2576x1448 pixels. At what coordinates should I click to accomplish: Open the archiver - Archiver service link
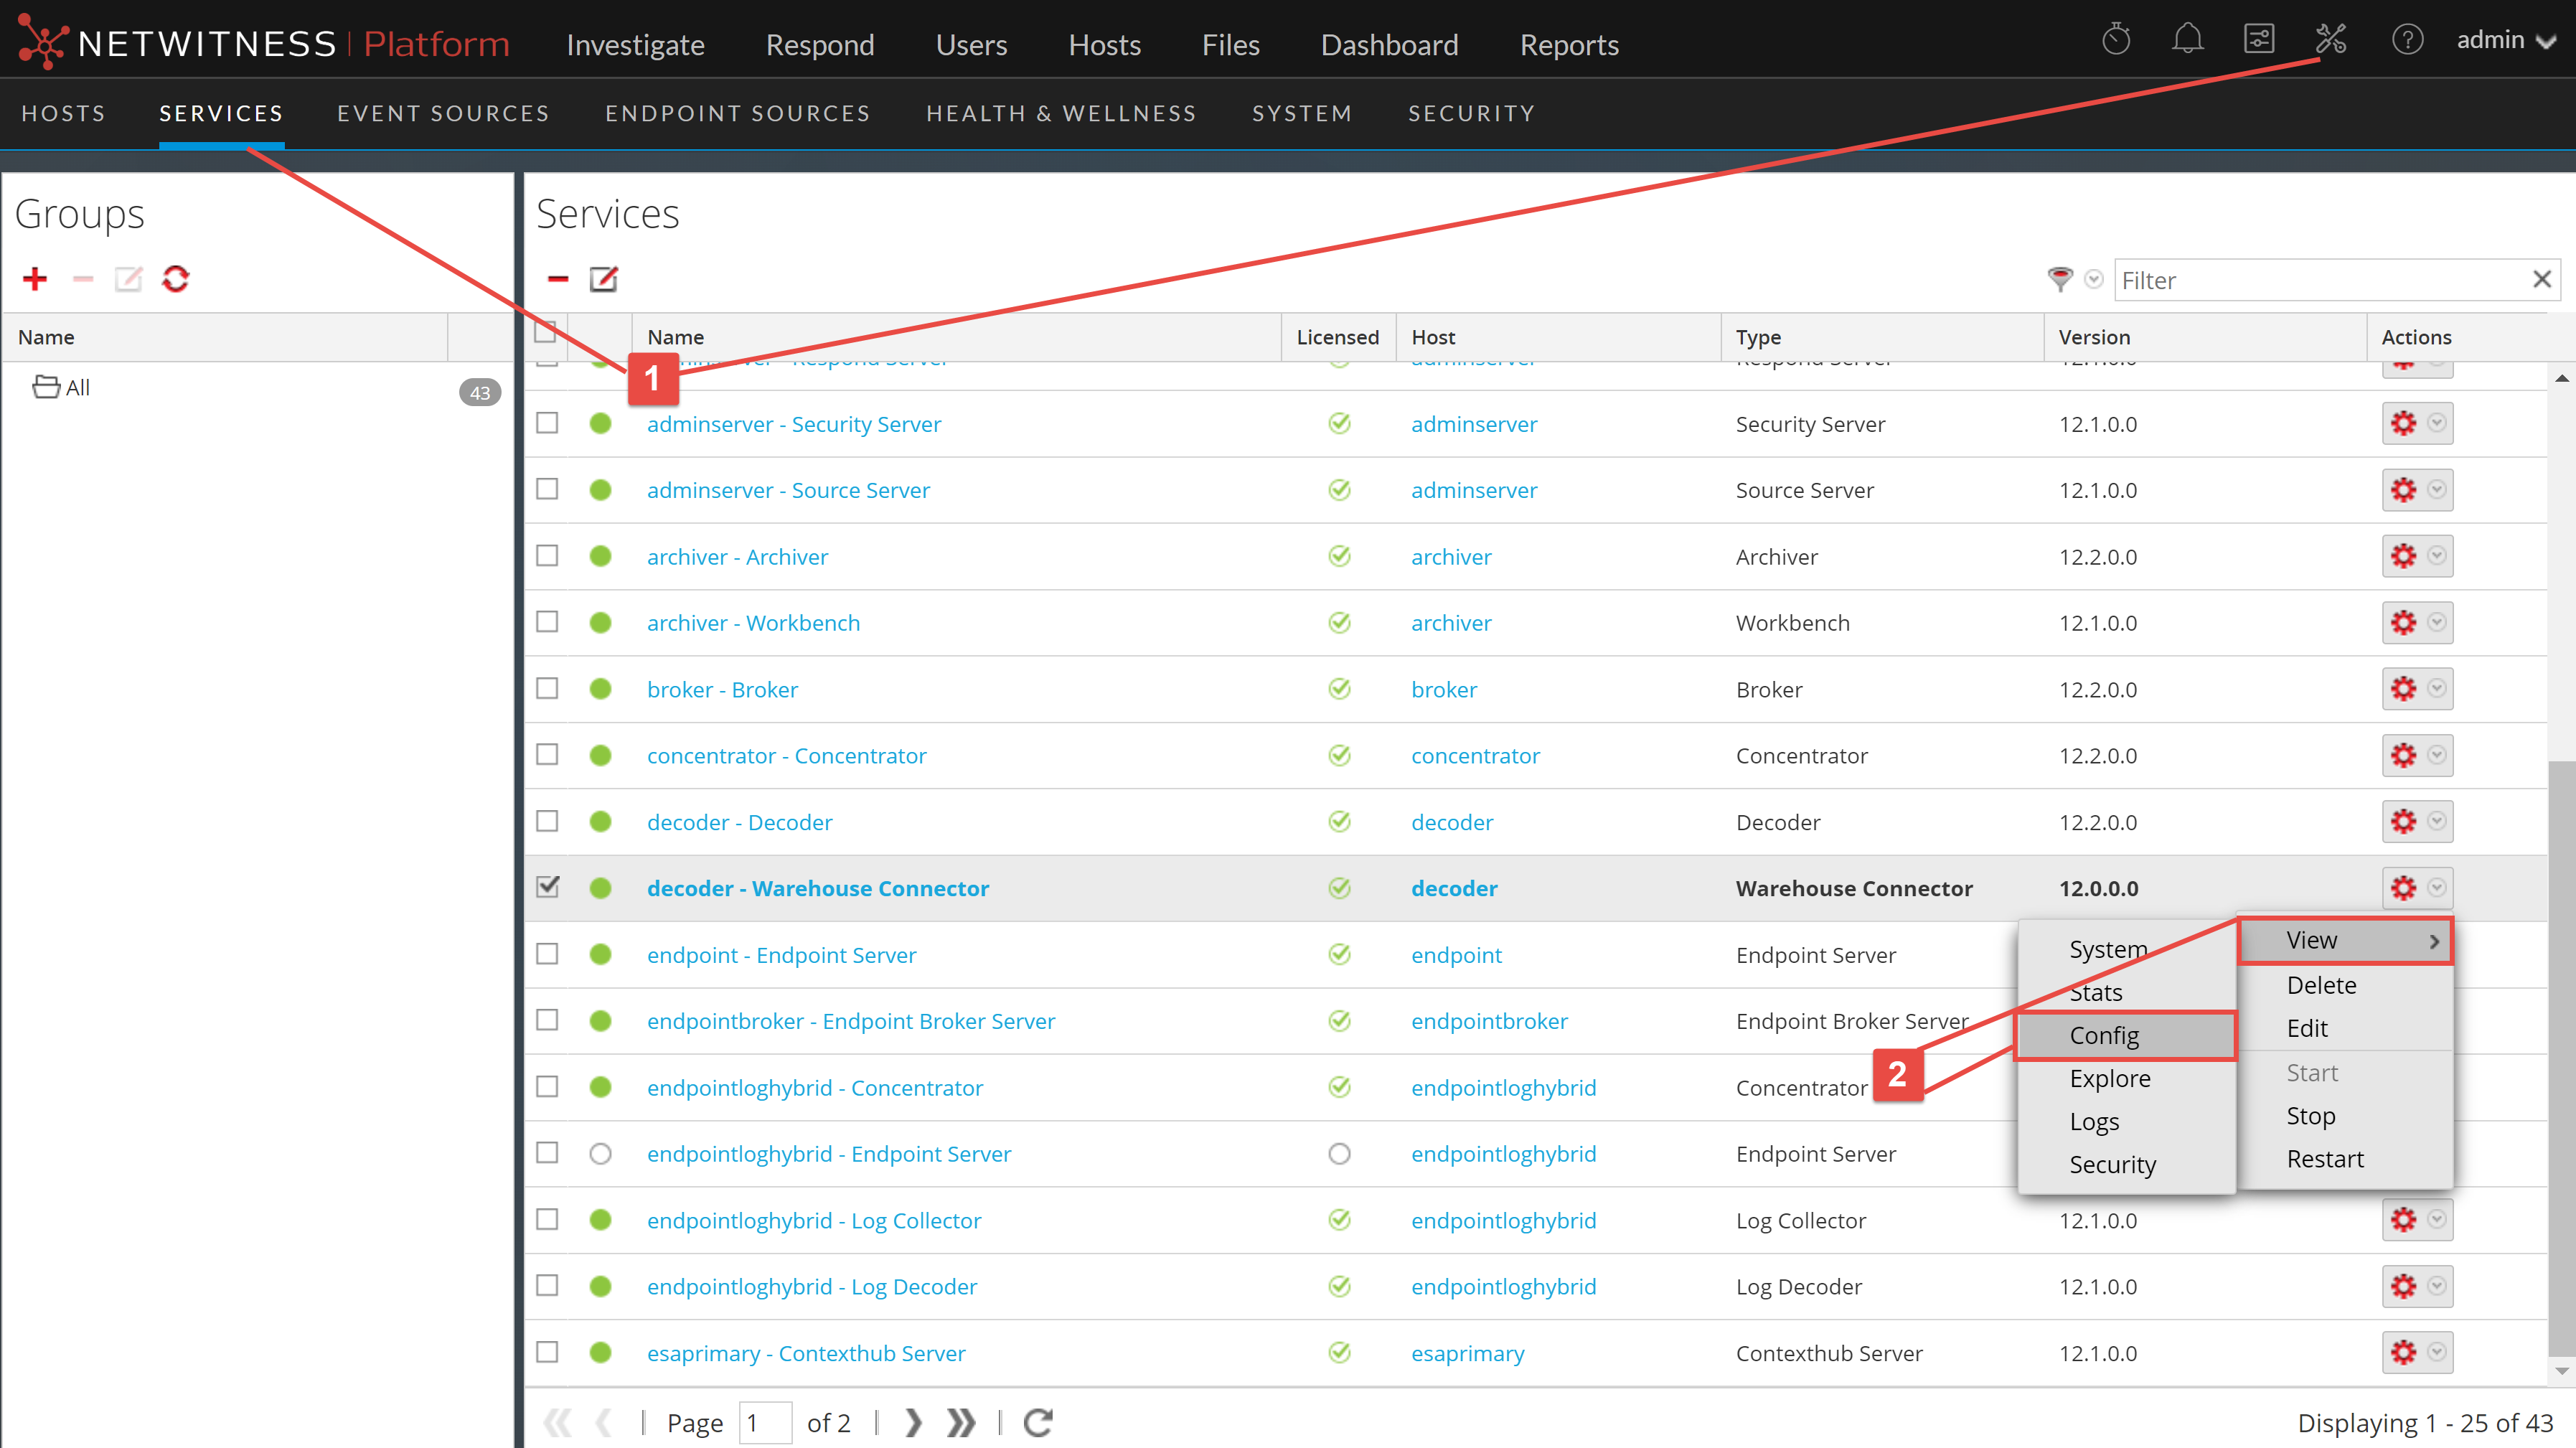[x=737, y=557]
